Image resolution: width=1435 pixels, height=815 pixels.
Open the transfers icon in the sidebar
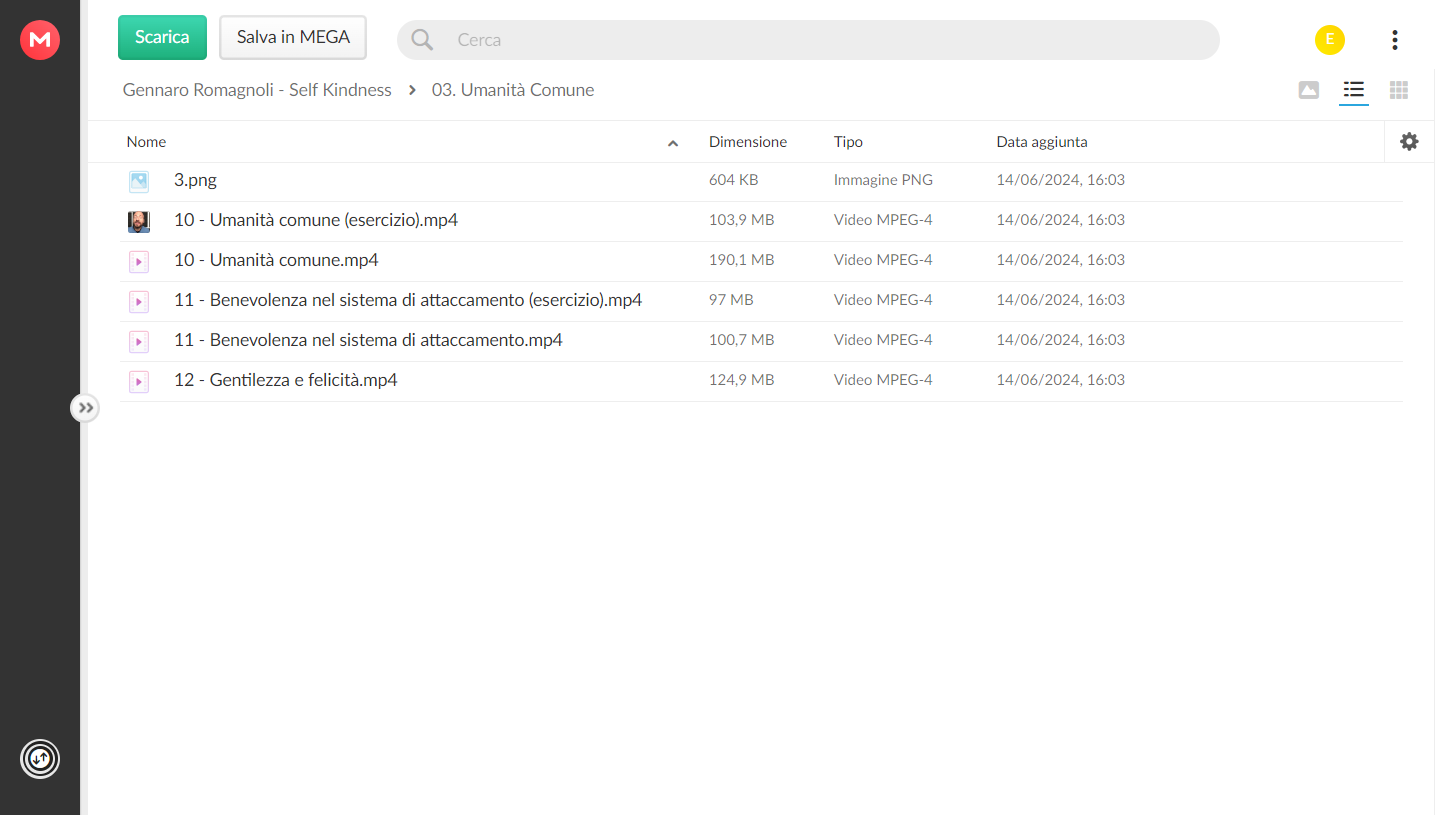[40, 759]
